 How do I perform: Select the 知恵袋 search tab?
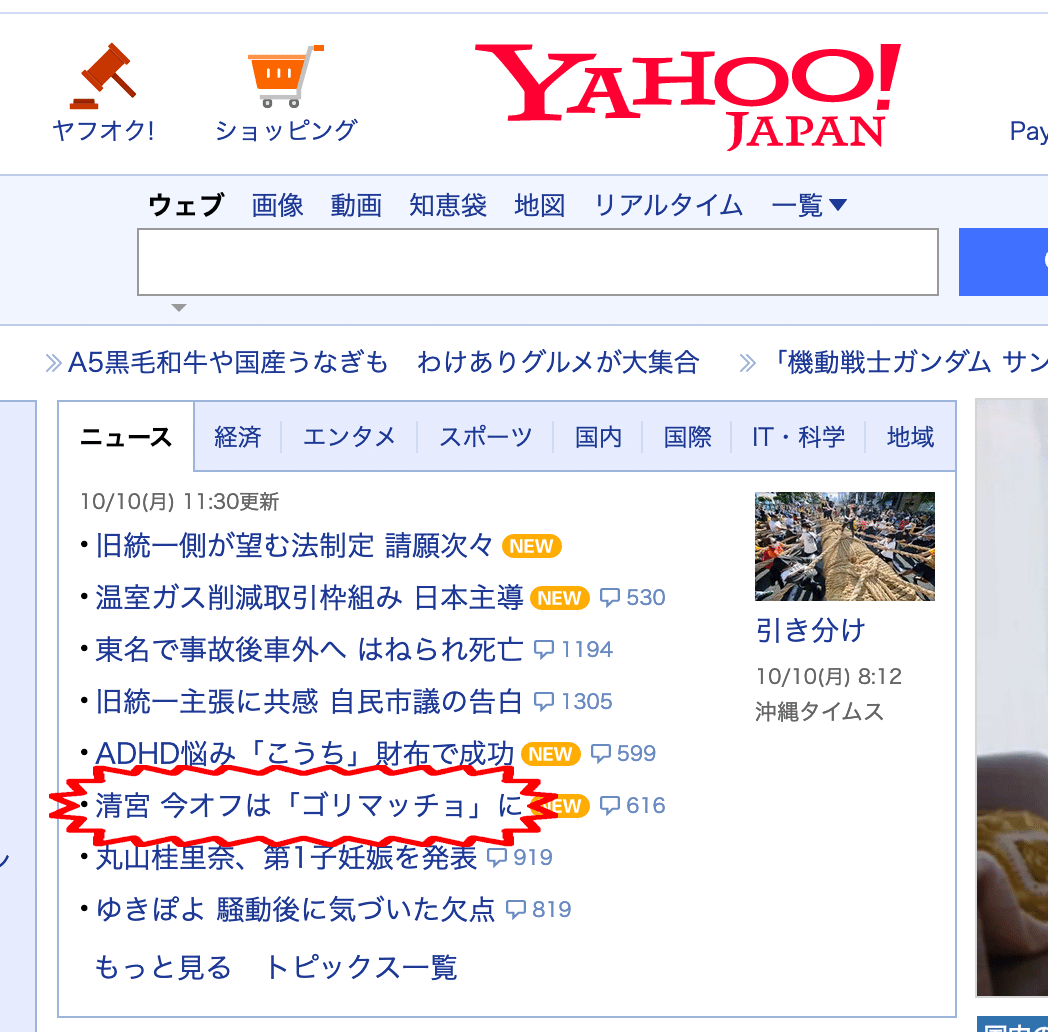tap(448, 205)
